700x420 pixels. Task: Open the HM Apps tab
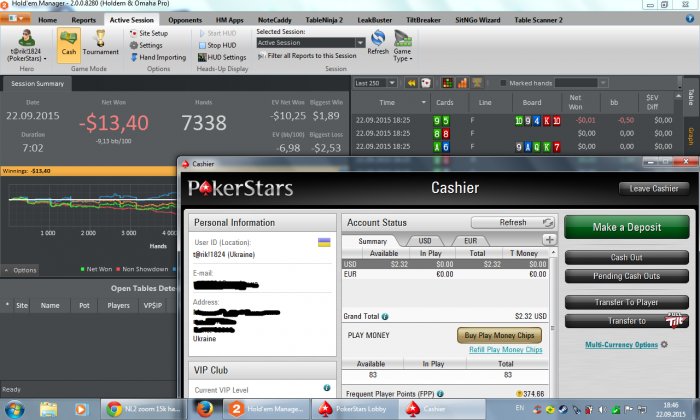pos(229,20)
